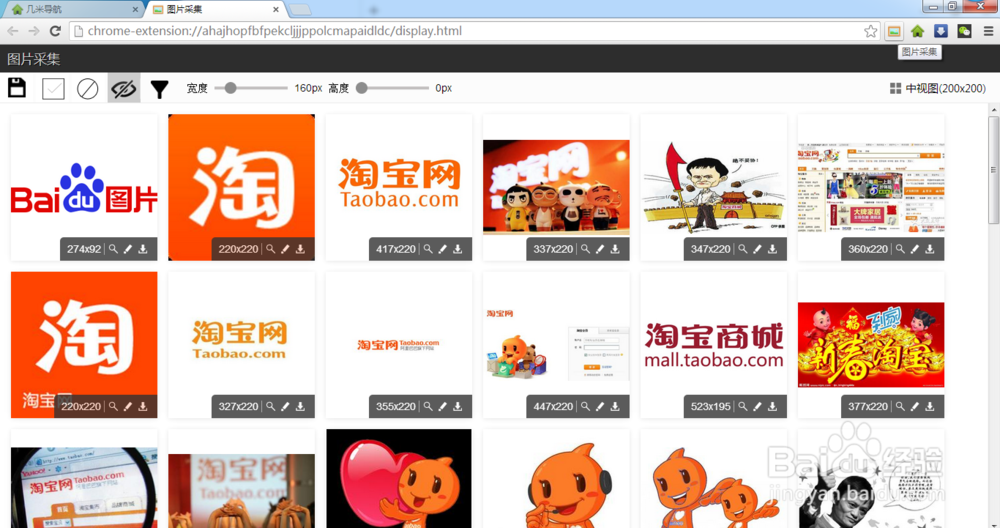
Task: Click the deselect all circle-slash icon
Action: tap(87, 89)
